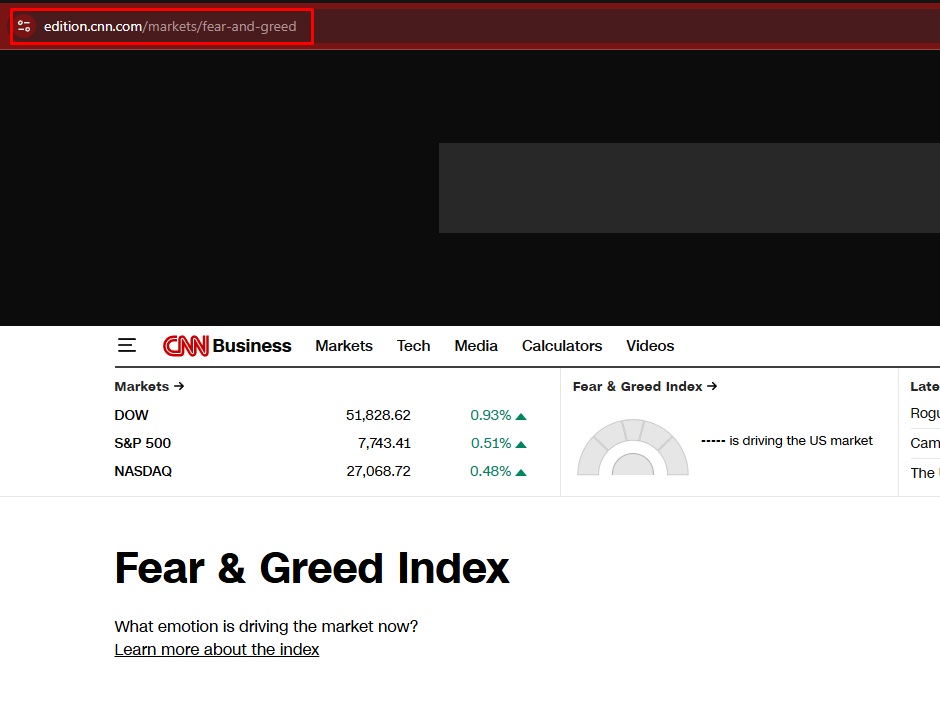Open the Media nav item
Viewport: 940px width, 728px height.
(x=476, y=346)
